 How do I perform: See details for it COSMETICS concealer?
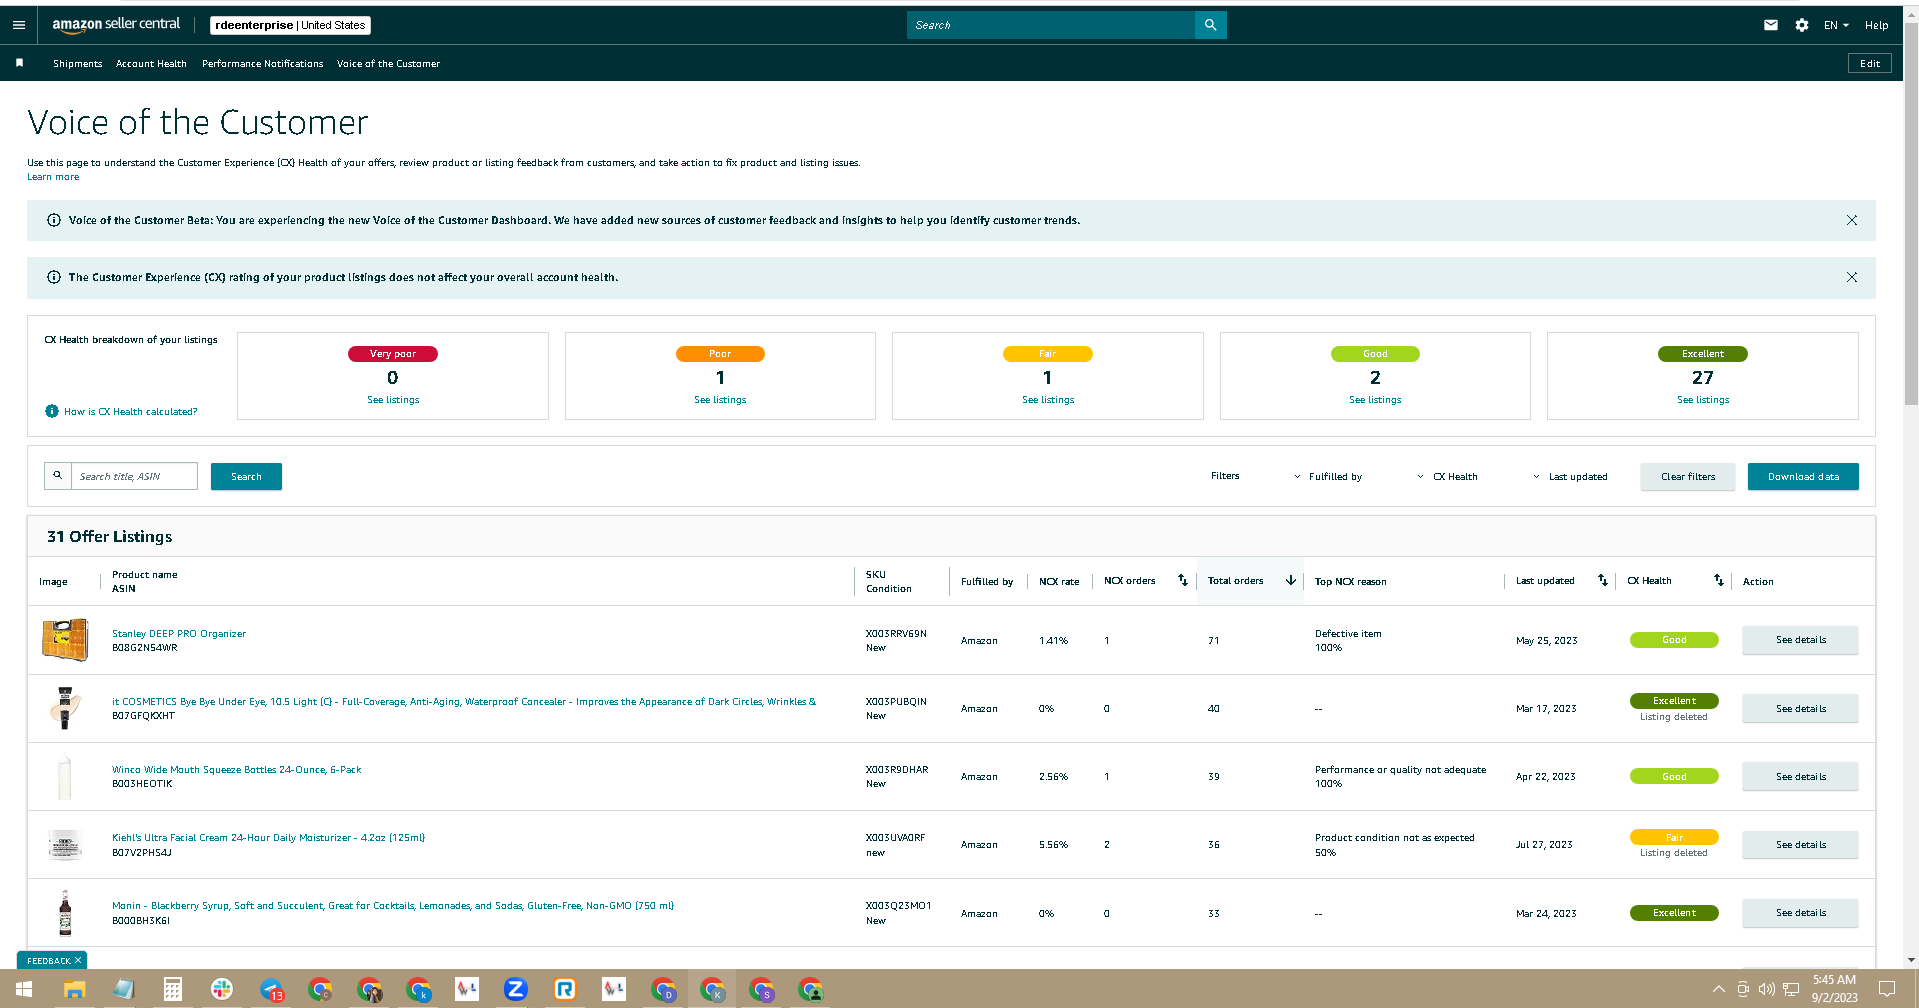pos(1800,708)
